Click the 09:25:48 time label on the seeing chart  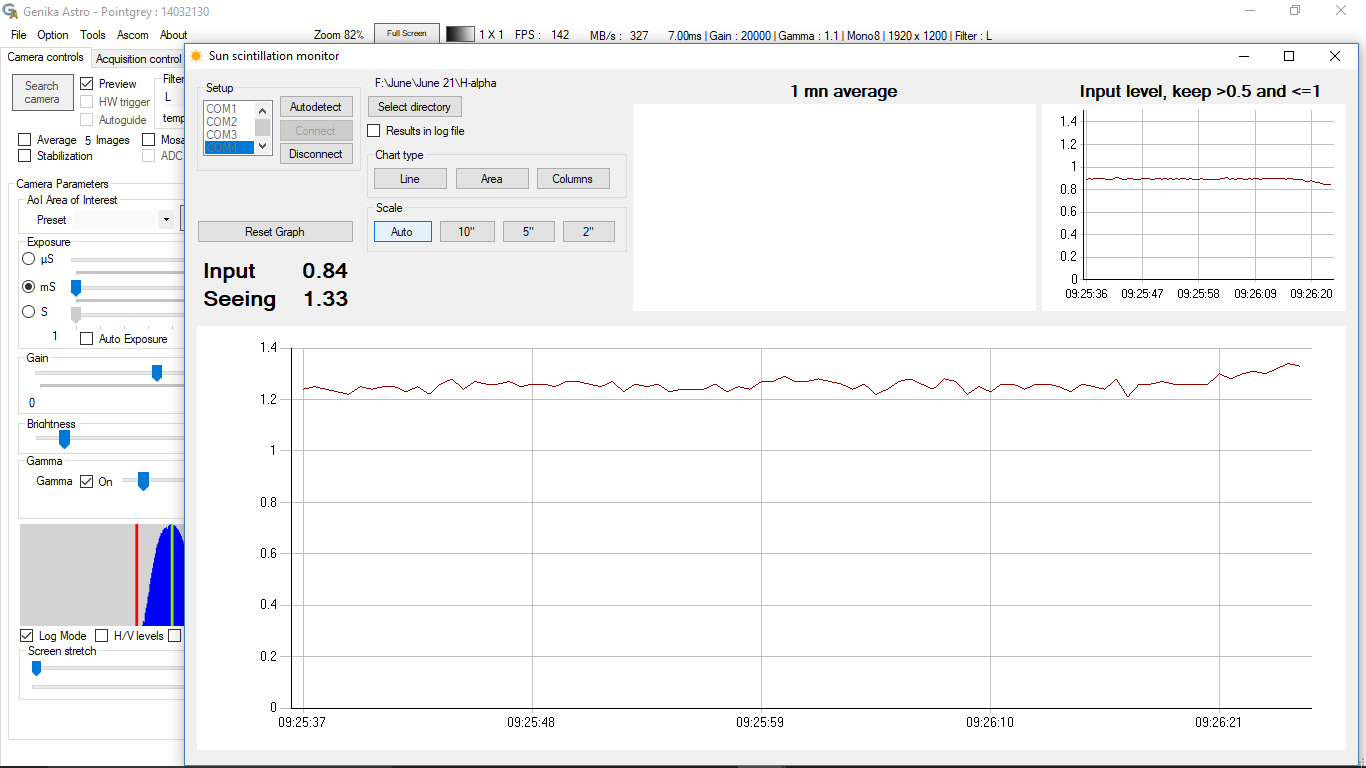pos(532,721)
